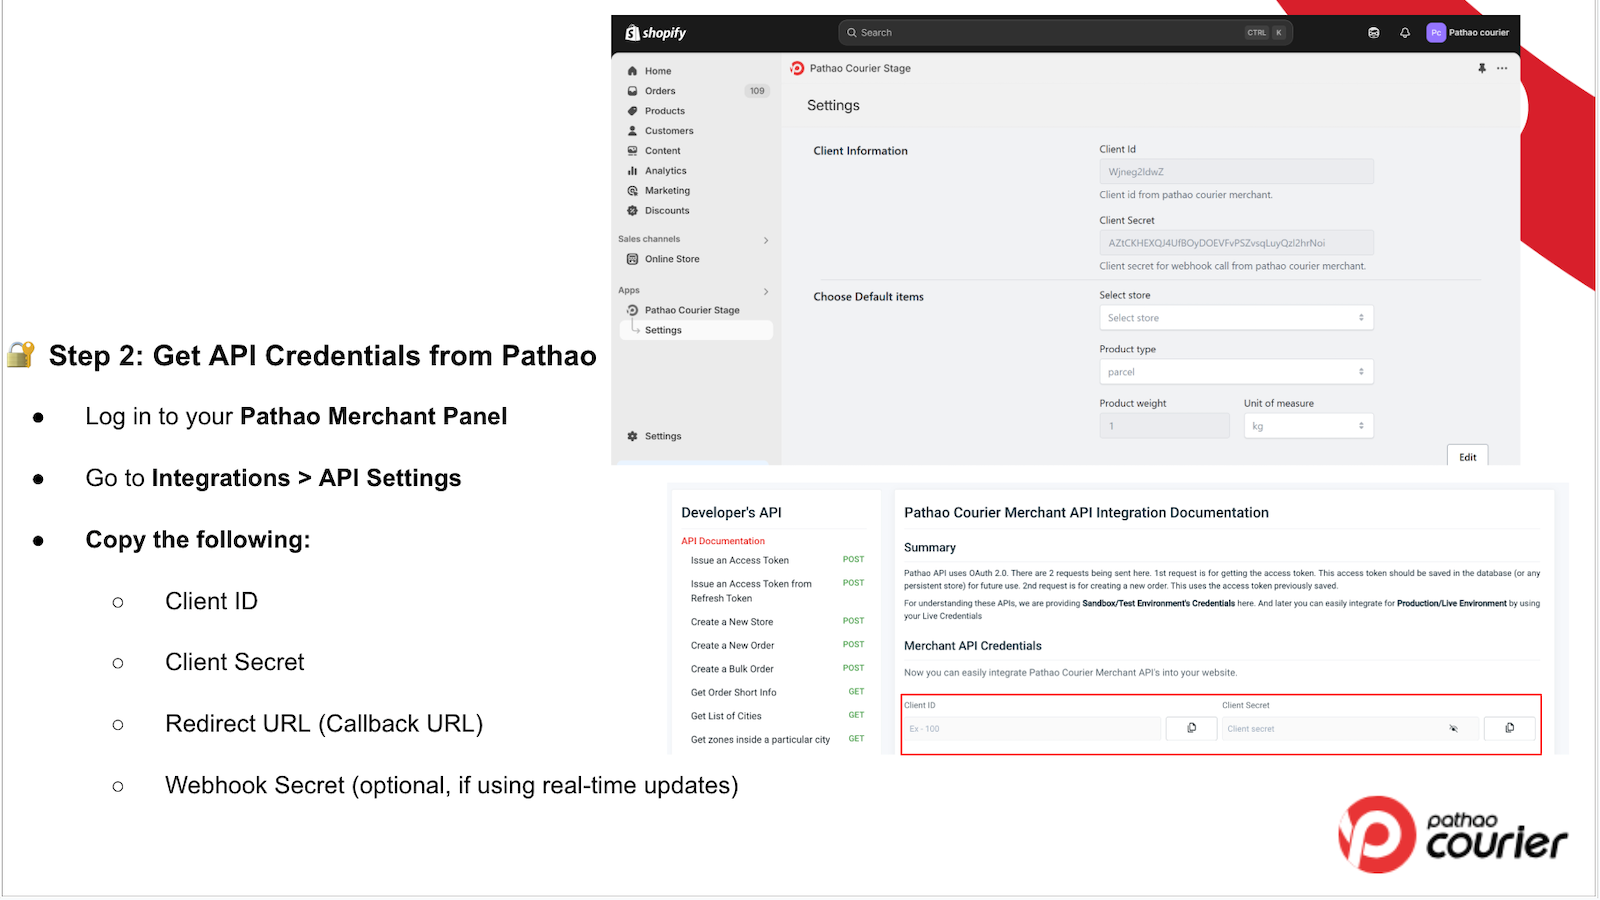Open Marketing in the sidebar

pos(667,191)
